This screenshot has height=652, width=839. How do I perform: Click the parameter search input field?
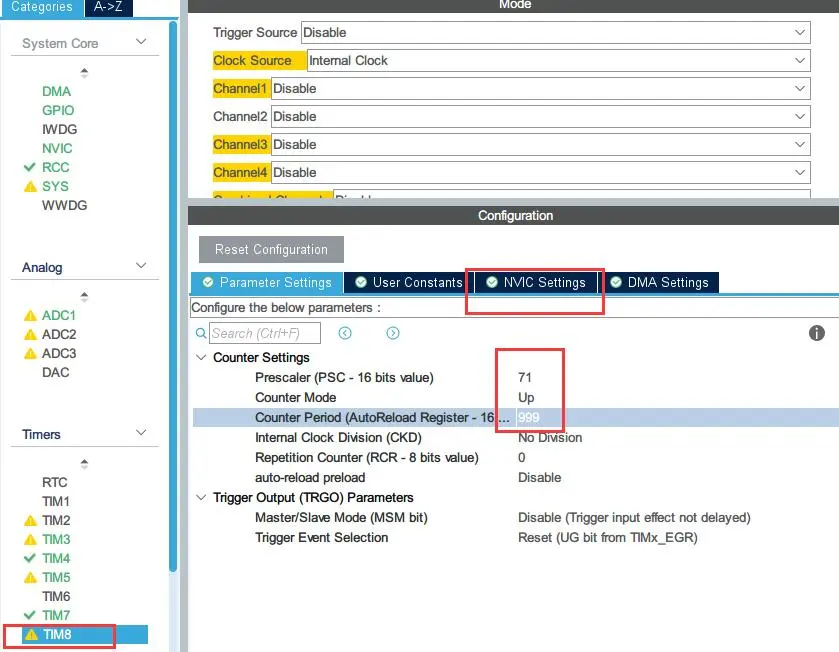pos(264,333)
